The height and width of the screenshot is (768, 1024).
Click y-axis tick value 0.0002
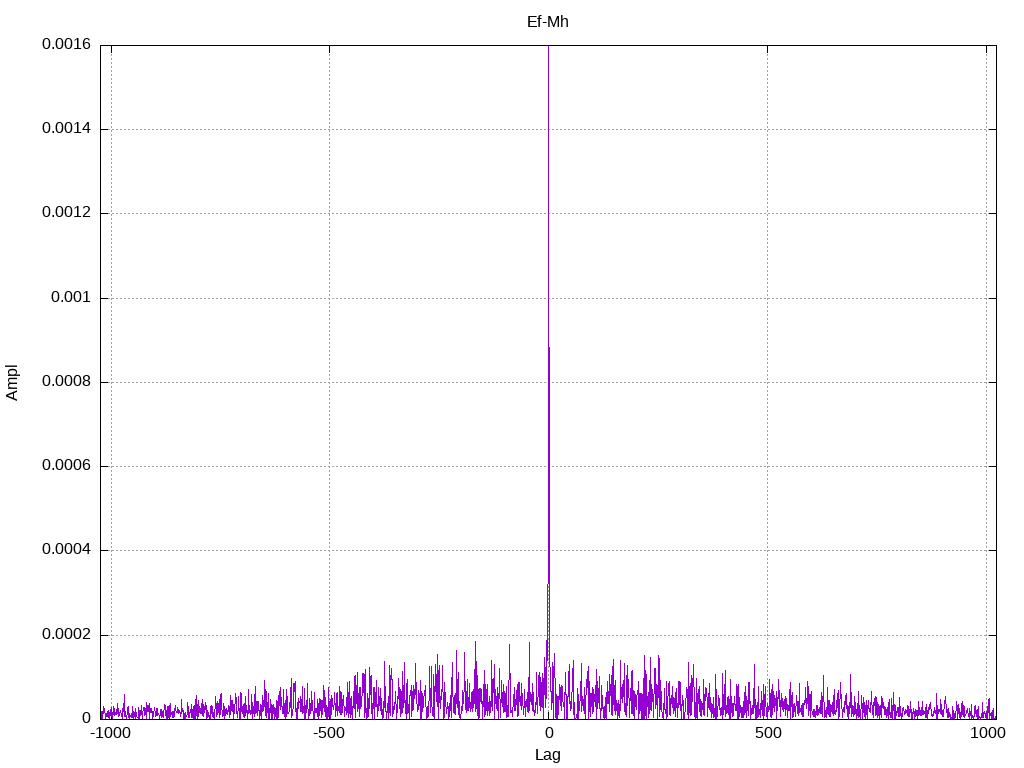click(67, 634)
